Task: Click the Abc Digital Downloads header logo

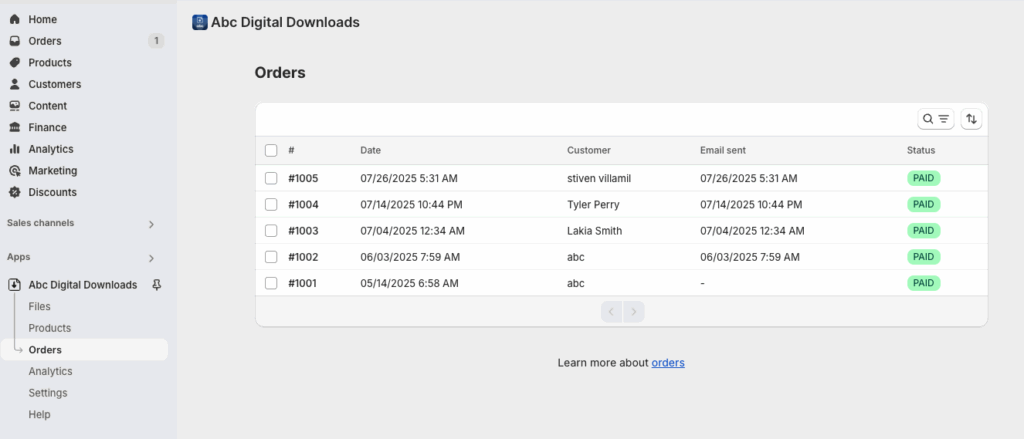Action: [200, 22]
